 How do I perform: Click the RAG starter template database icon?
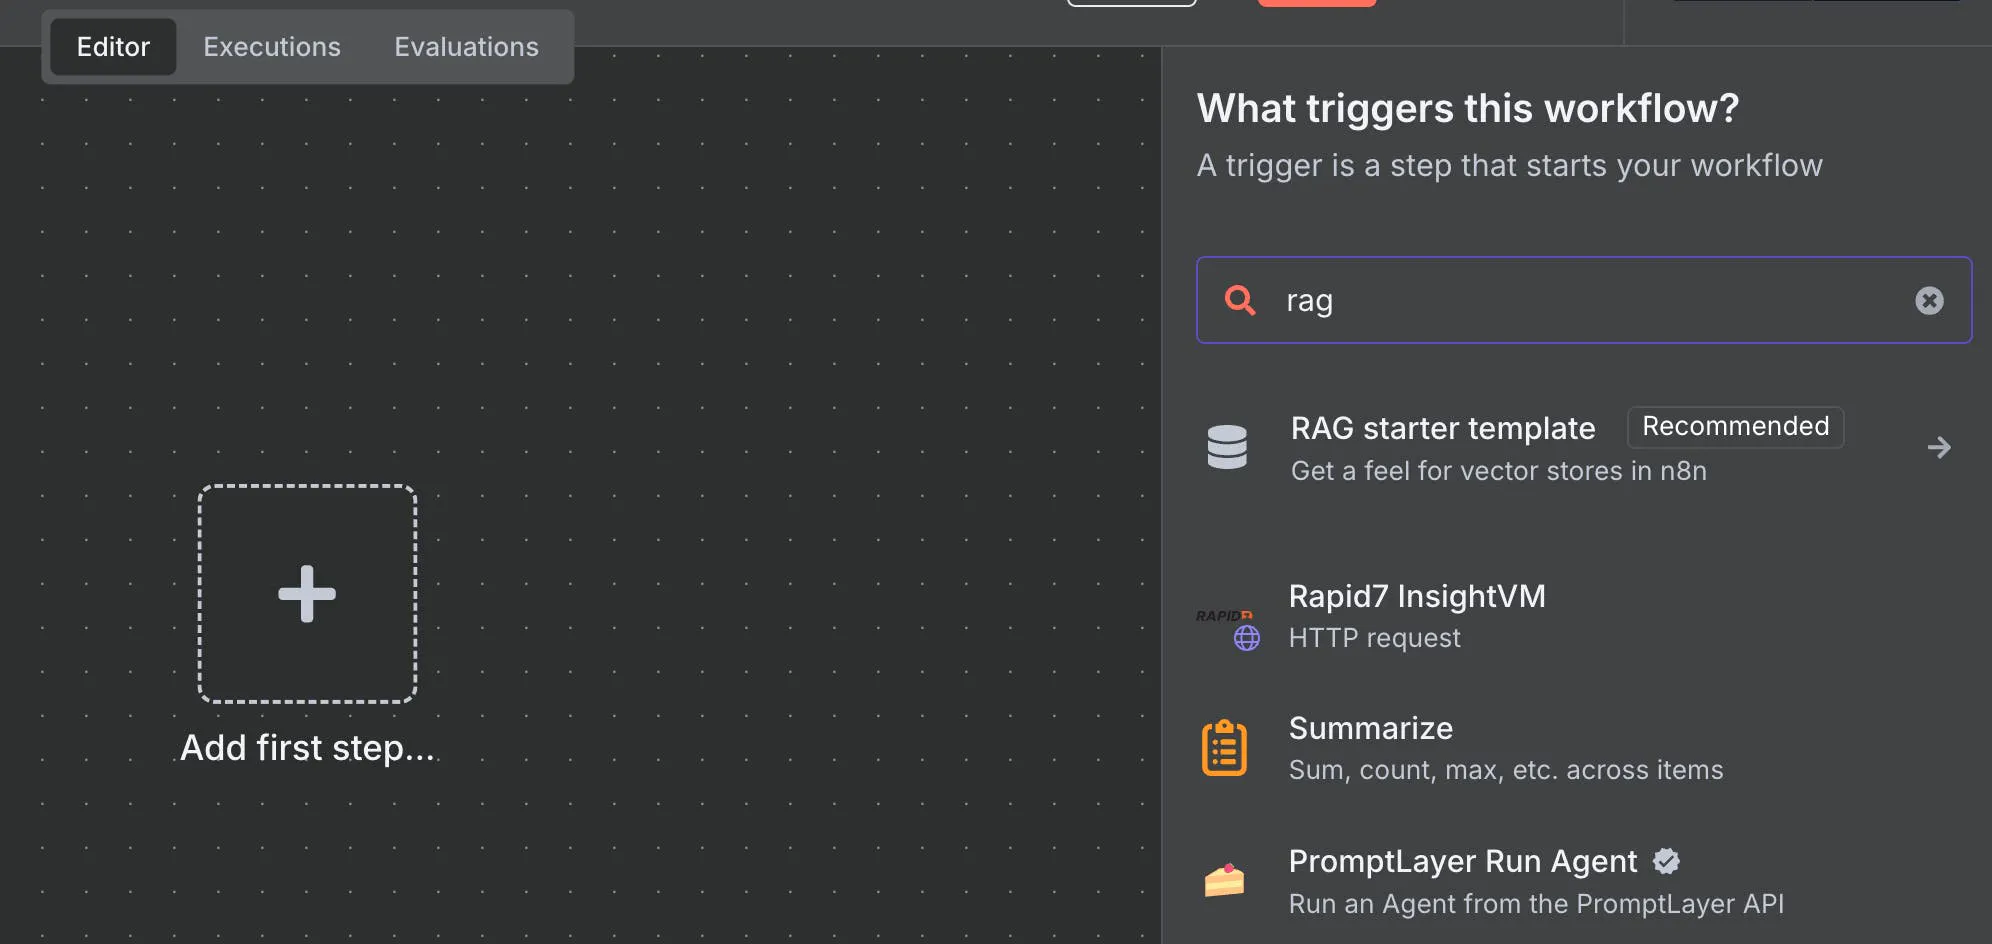coord(1227,447)
